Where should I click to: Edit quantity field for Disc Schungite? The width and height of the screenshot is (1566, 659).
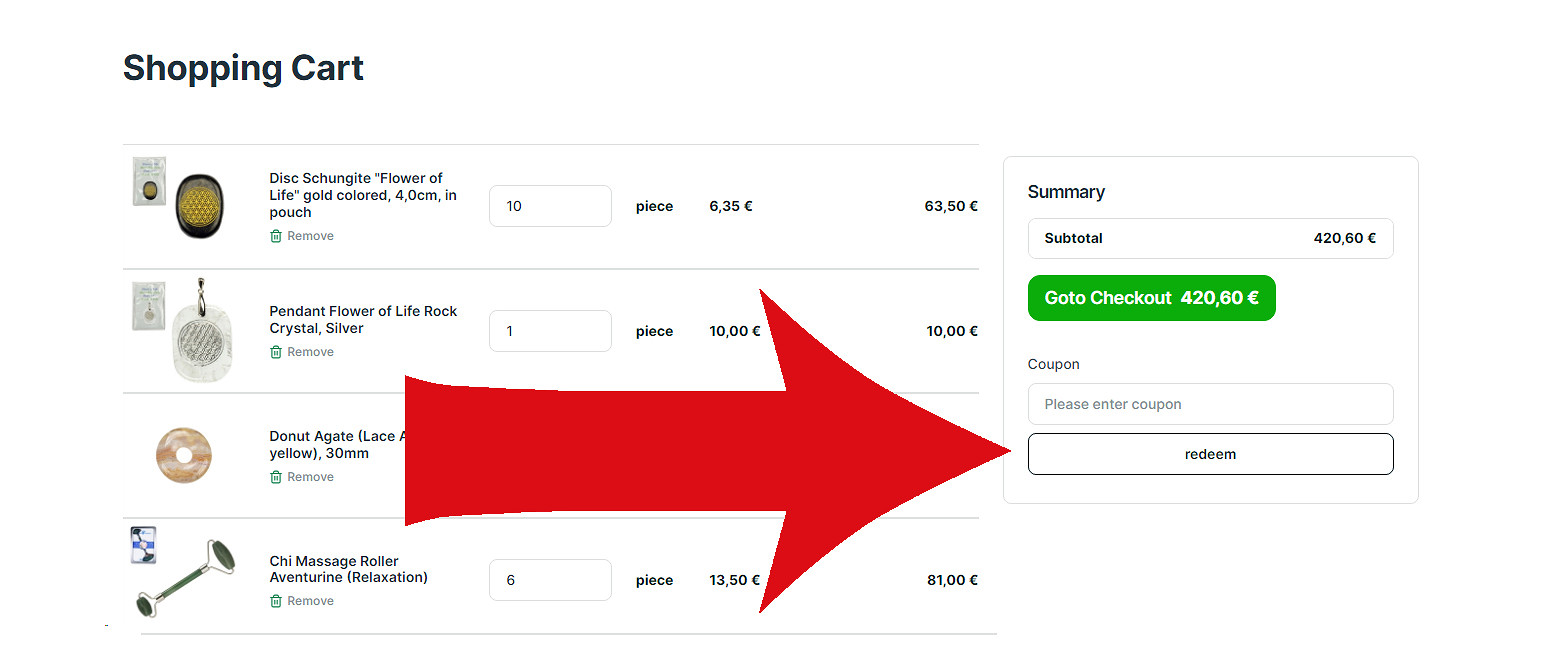coord(550,206)
